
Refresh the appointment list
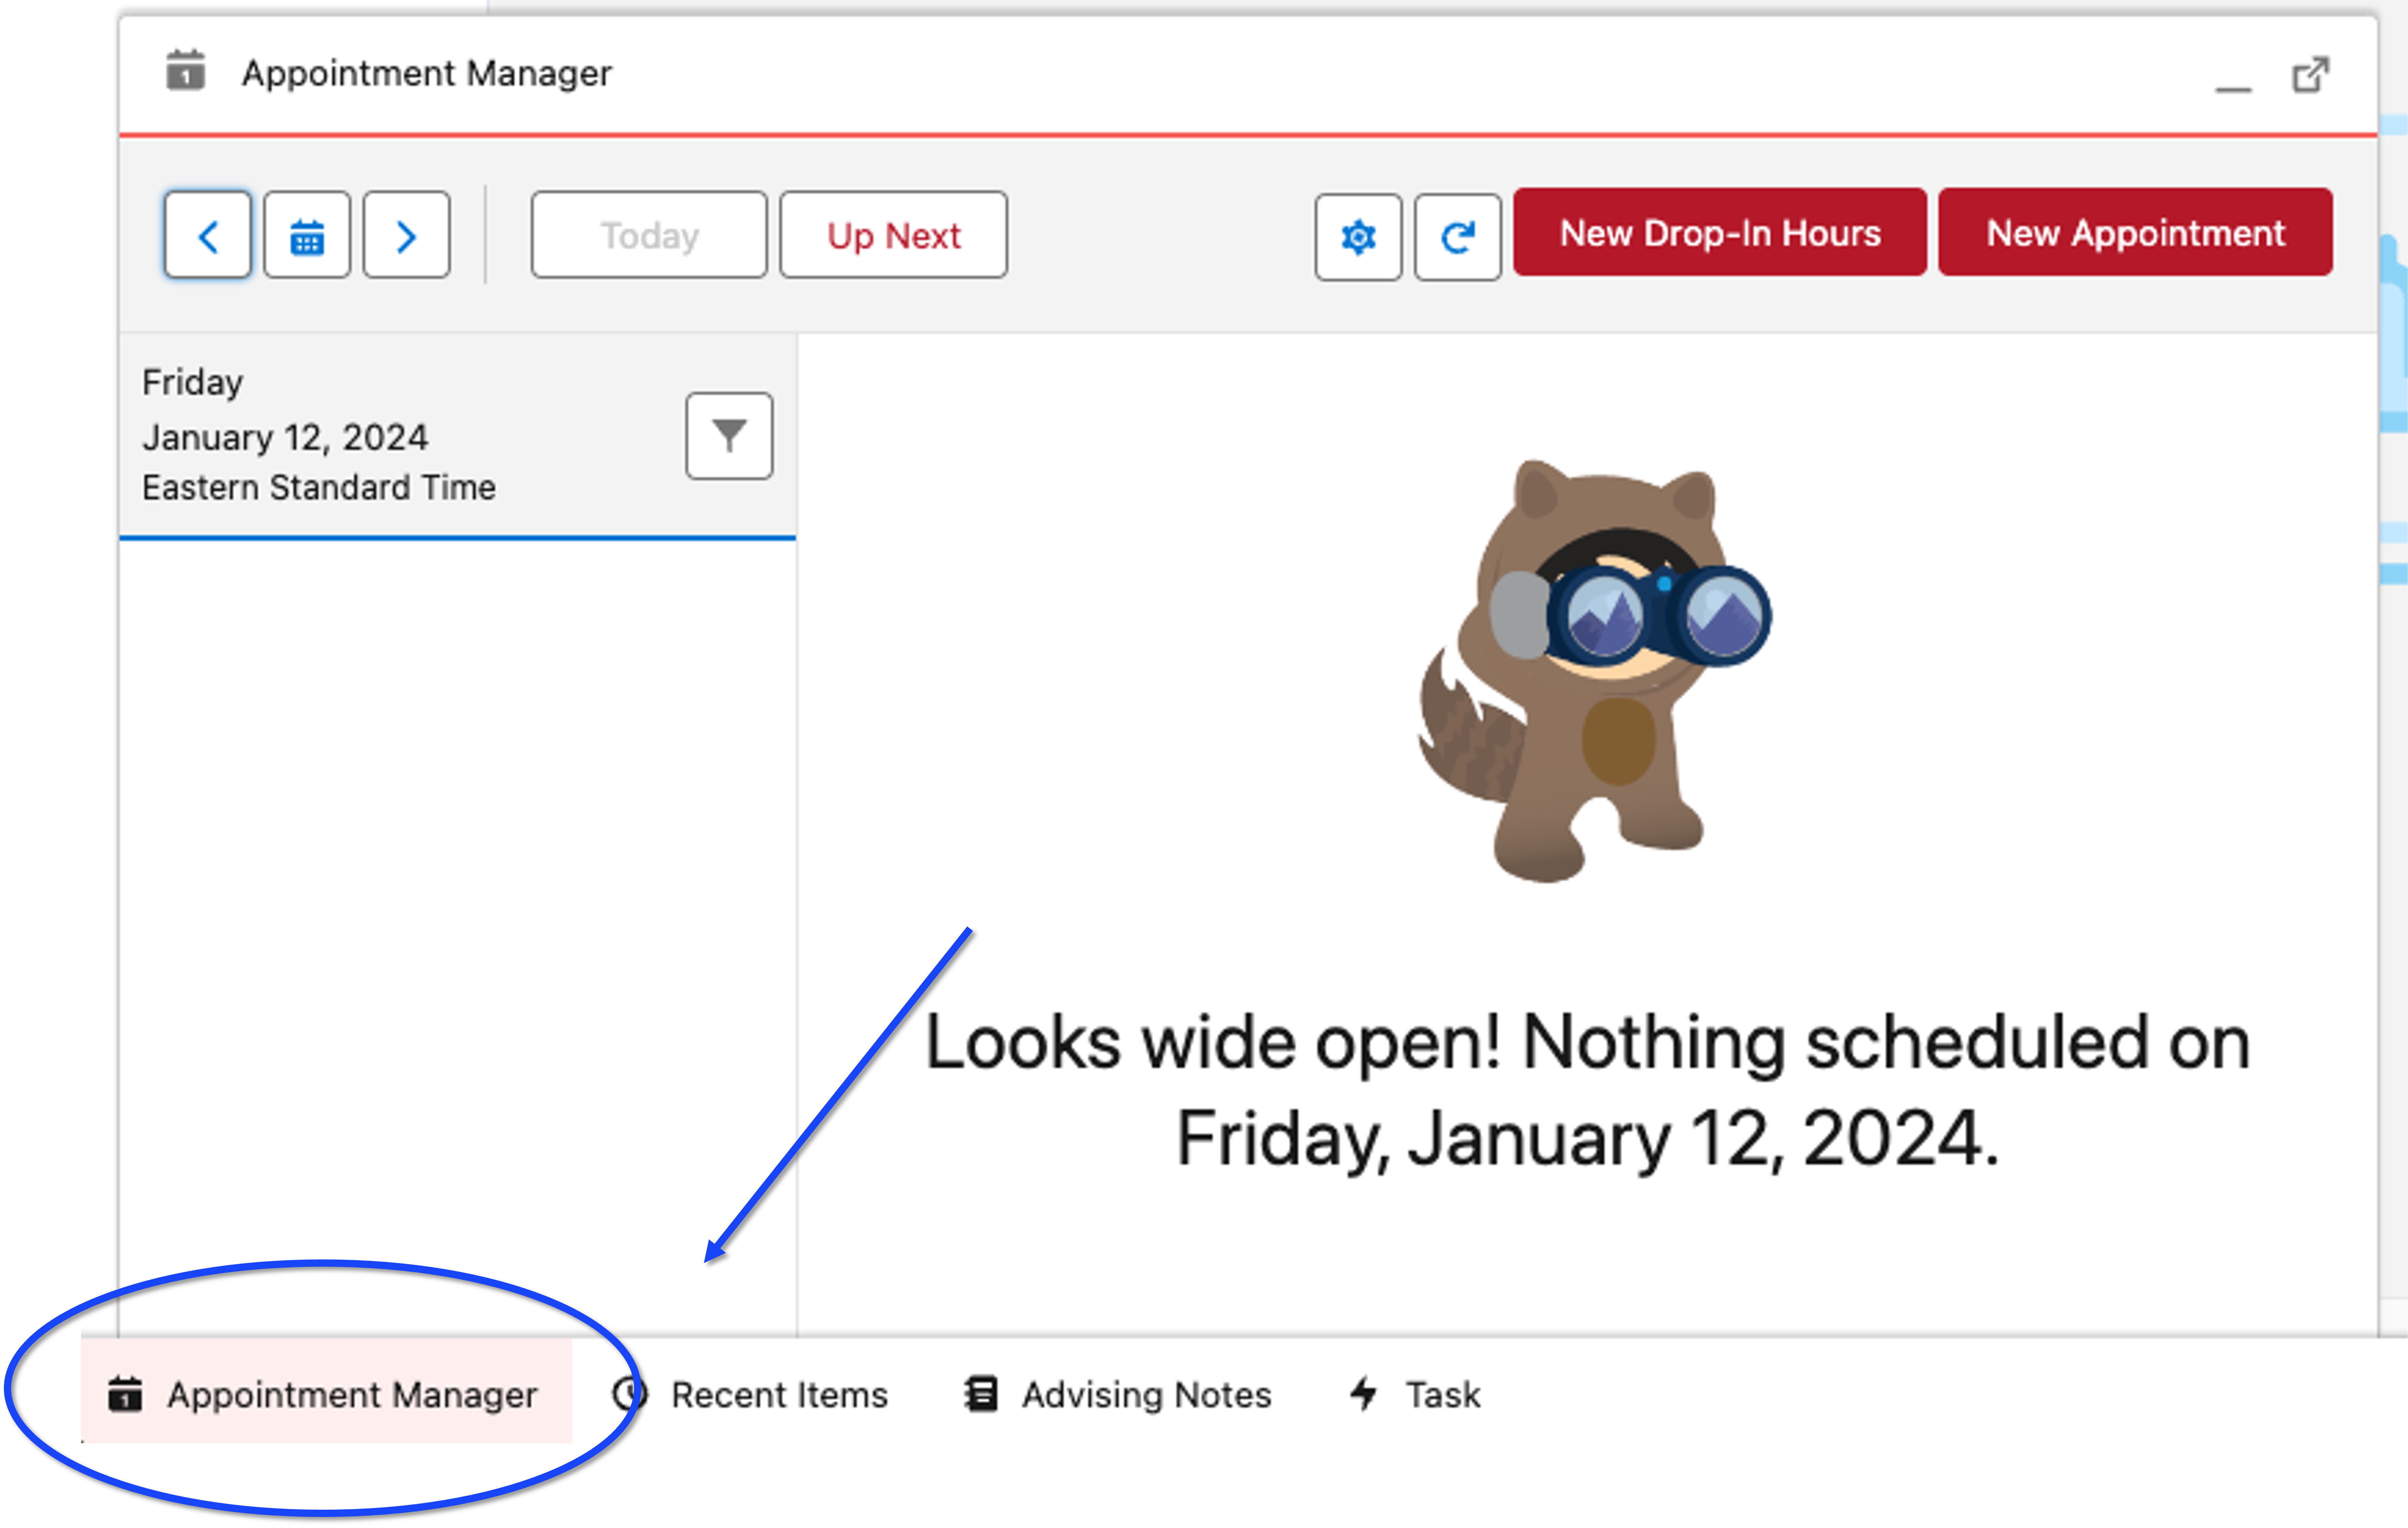pos(1457,237)
